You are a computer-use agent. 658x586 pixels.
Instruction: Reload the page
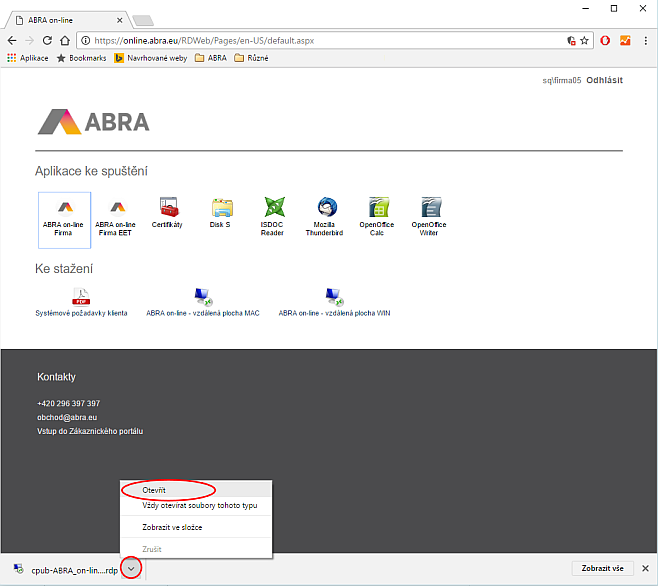[x=47, y=40]
